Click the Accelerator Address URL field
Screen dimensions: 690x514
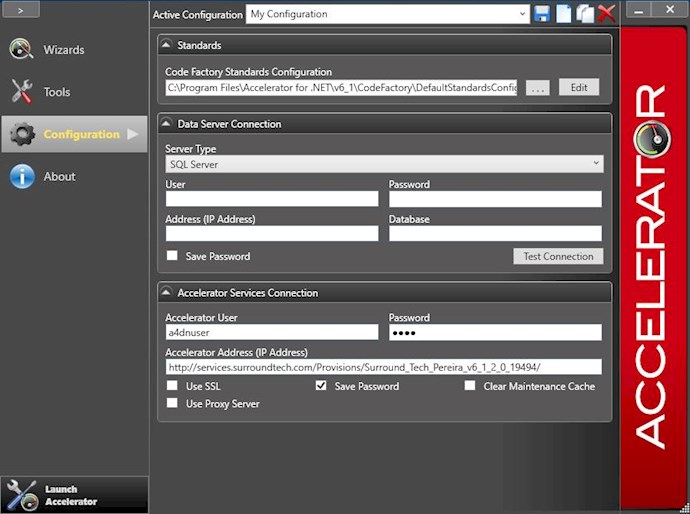[384, 367]
